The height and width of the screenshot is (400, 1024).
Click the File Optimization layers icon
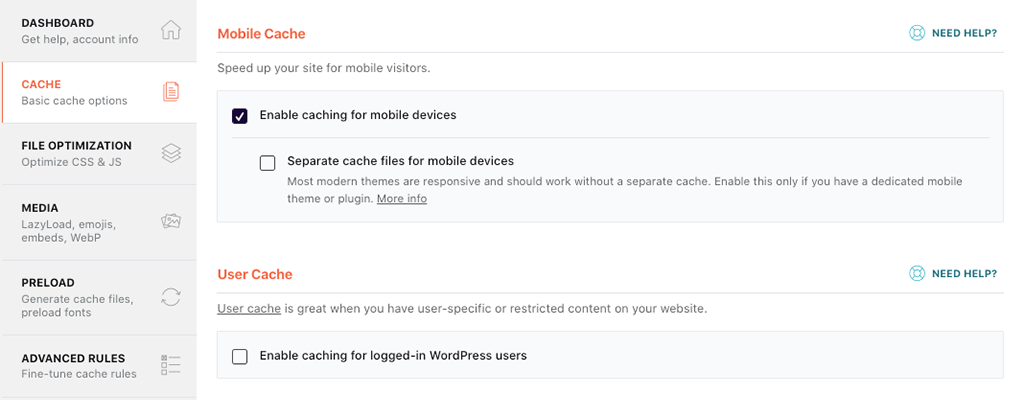[x=171, y=153]
